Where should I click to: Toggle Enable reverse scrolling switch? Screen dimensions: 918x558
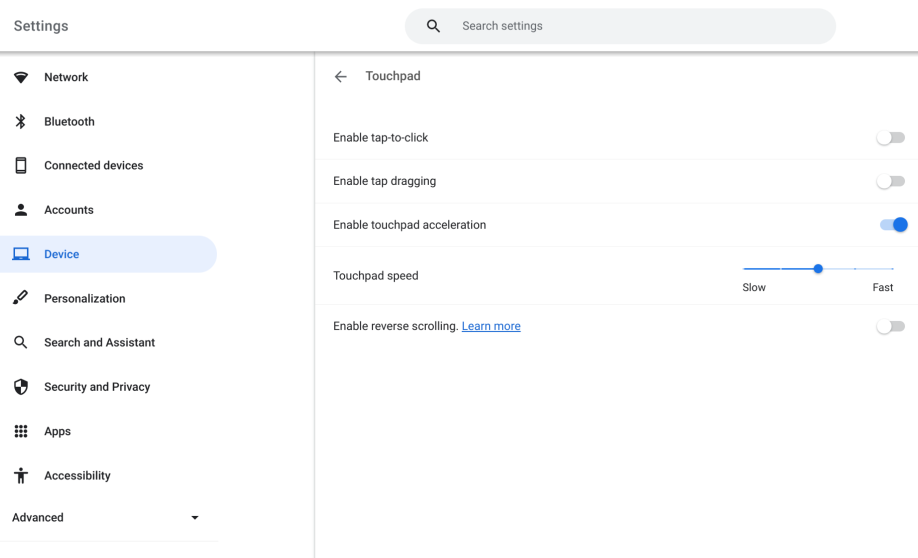890,326
